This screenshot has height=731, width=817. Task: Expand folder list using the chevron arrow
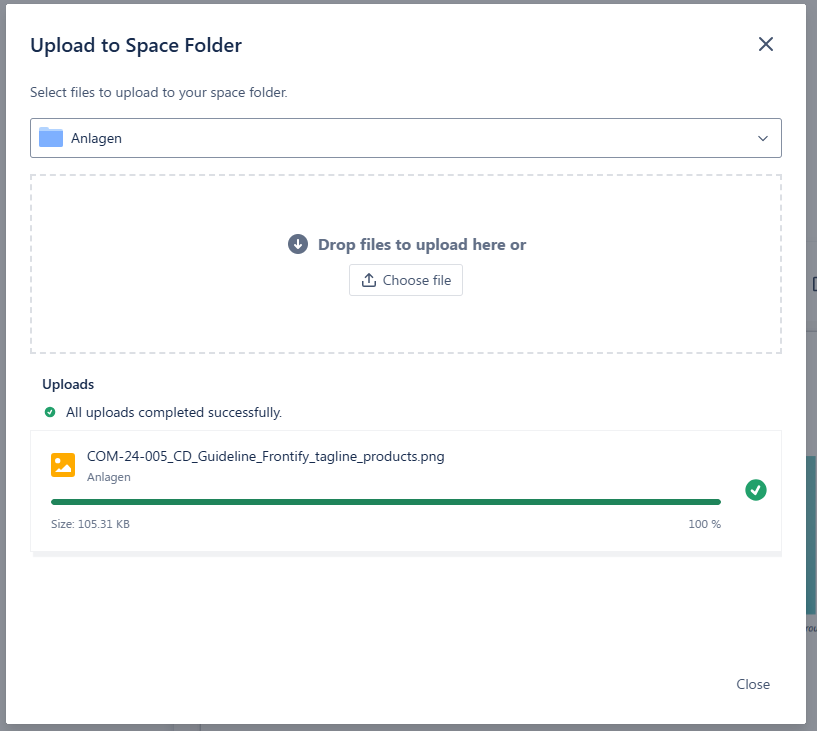763,138
